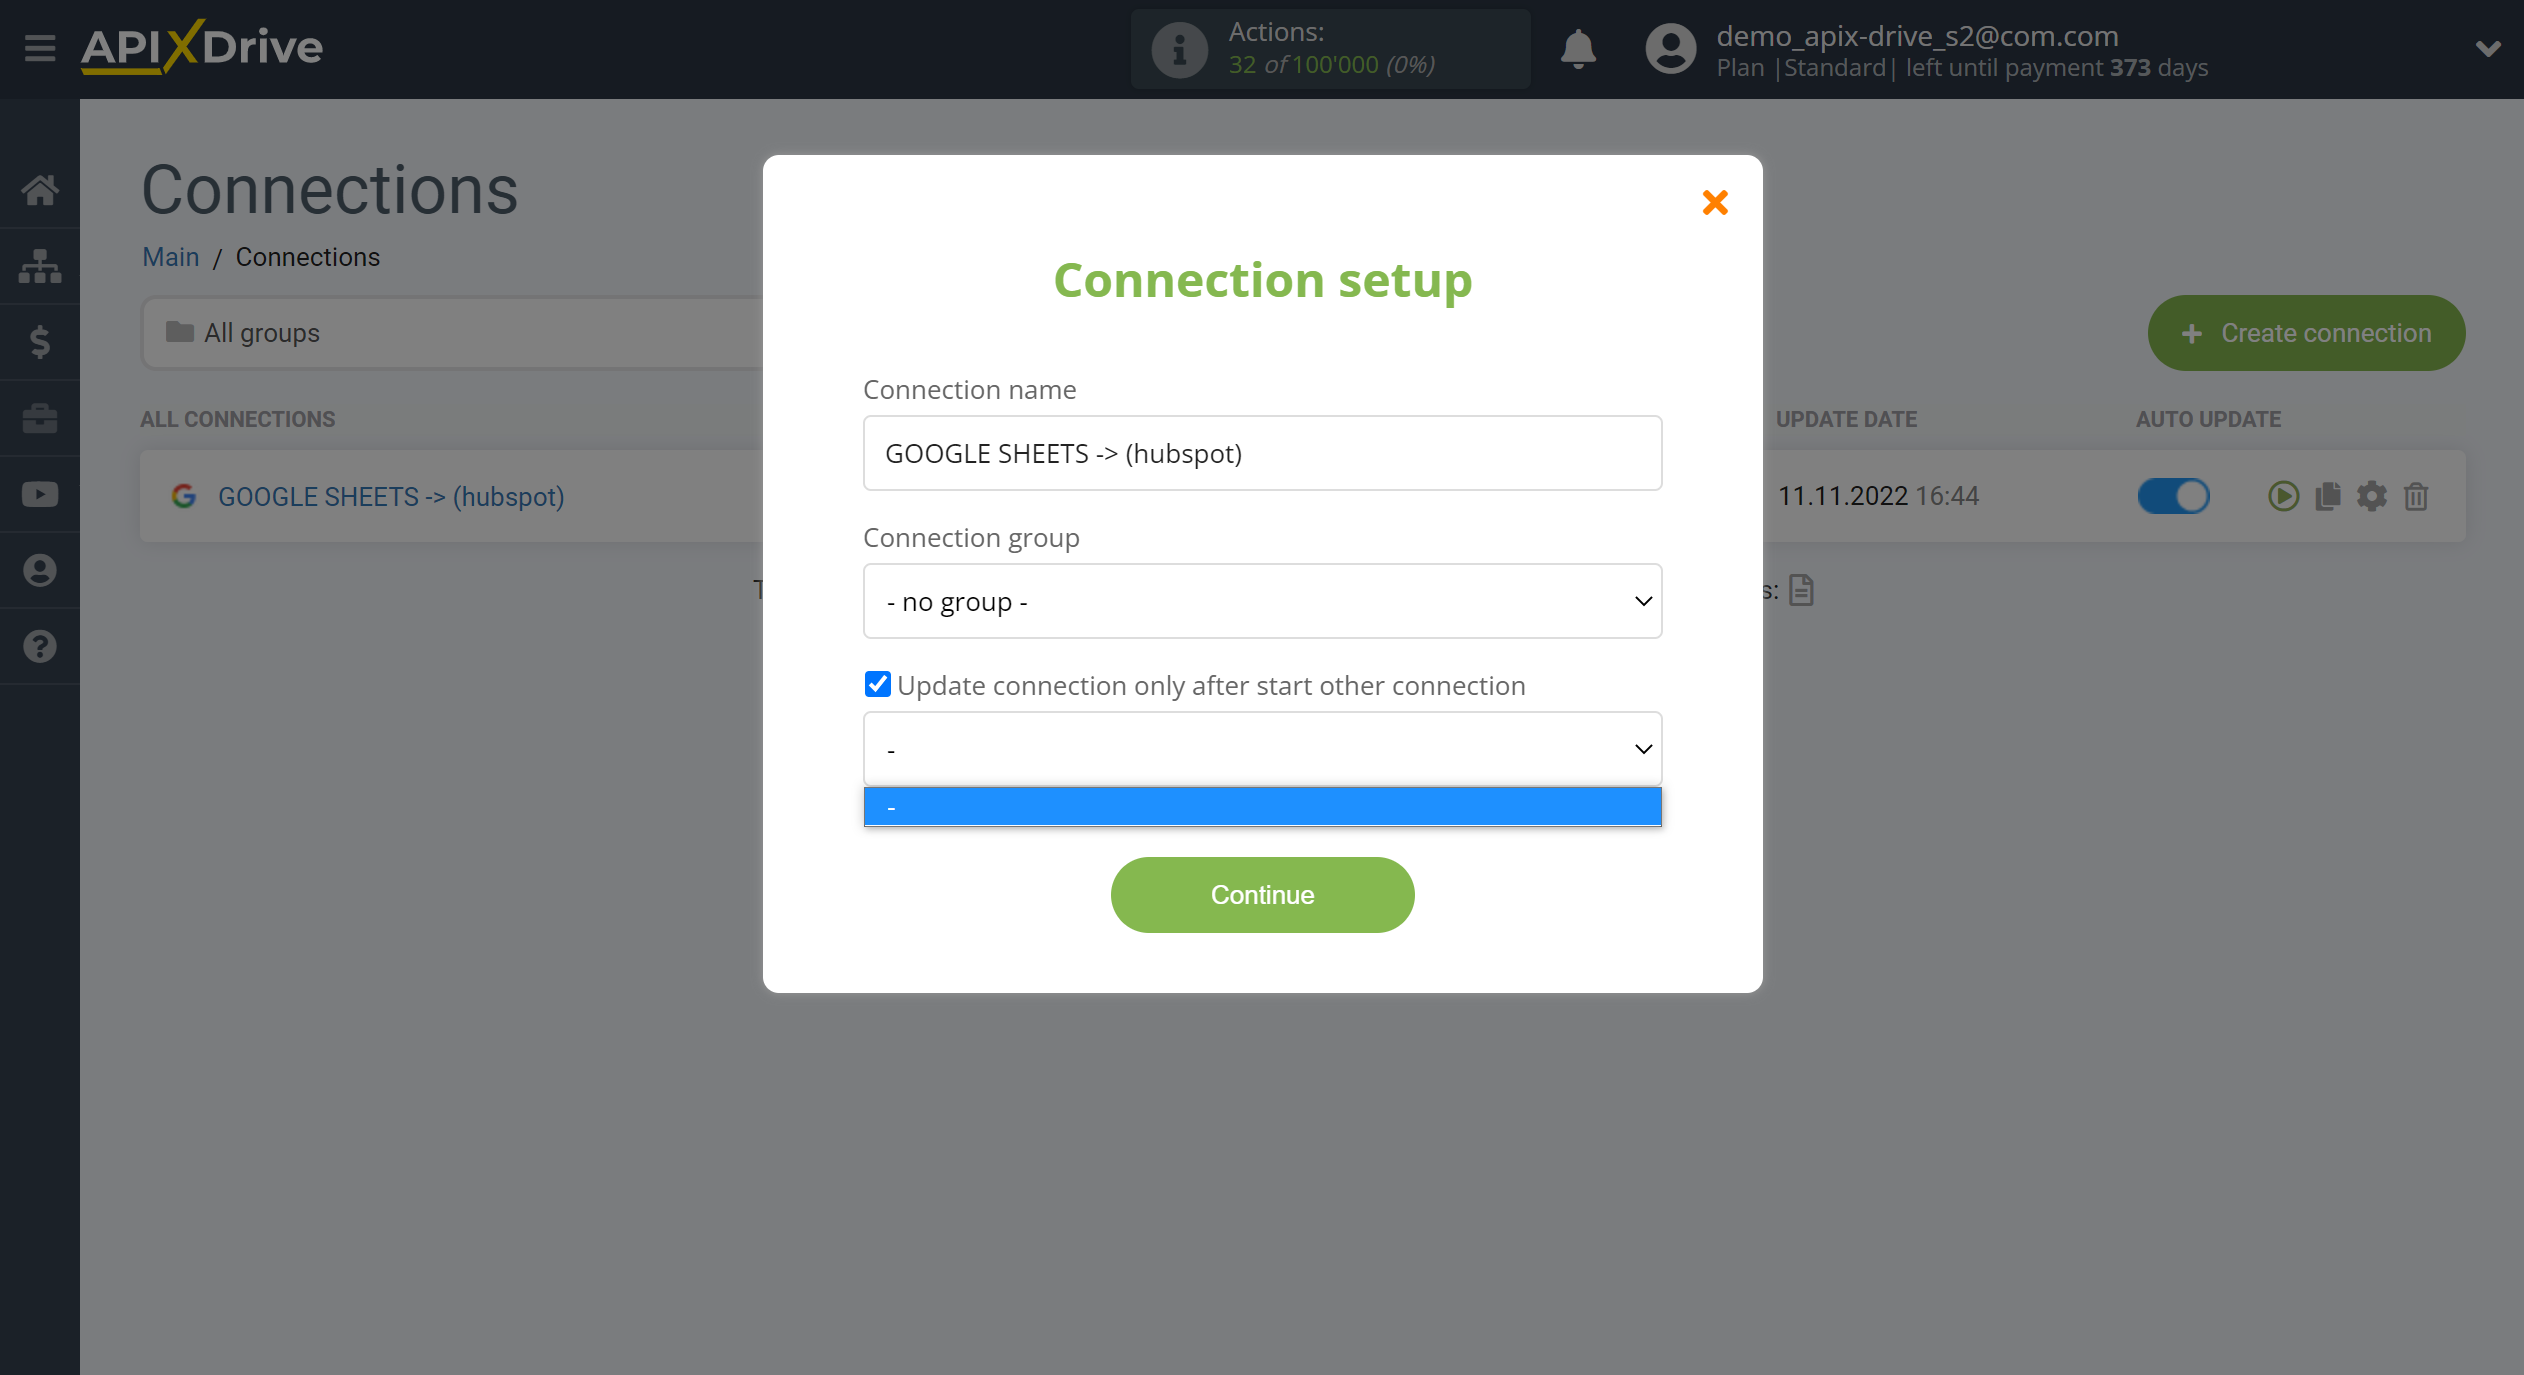The width and height of the screenshot is (2524, 1375).
Task: Click the Connection name input field
Action: pyautogui.click(x=1261, y=452)
